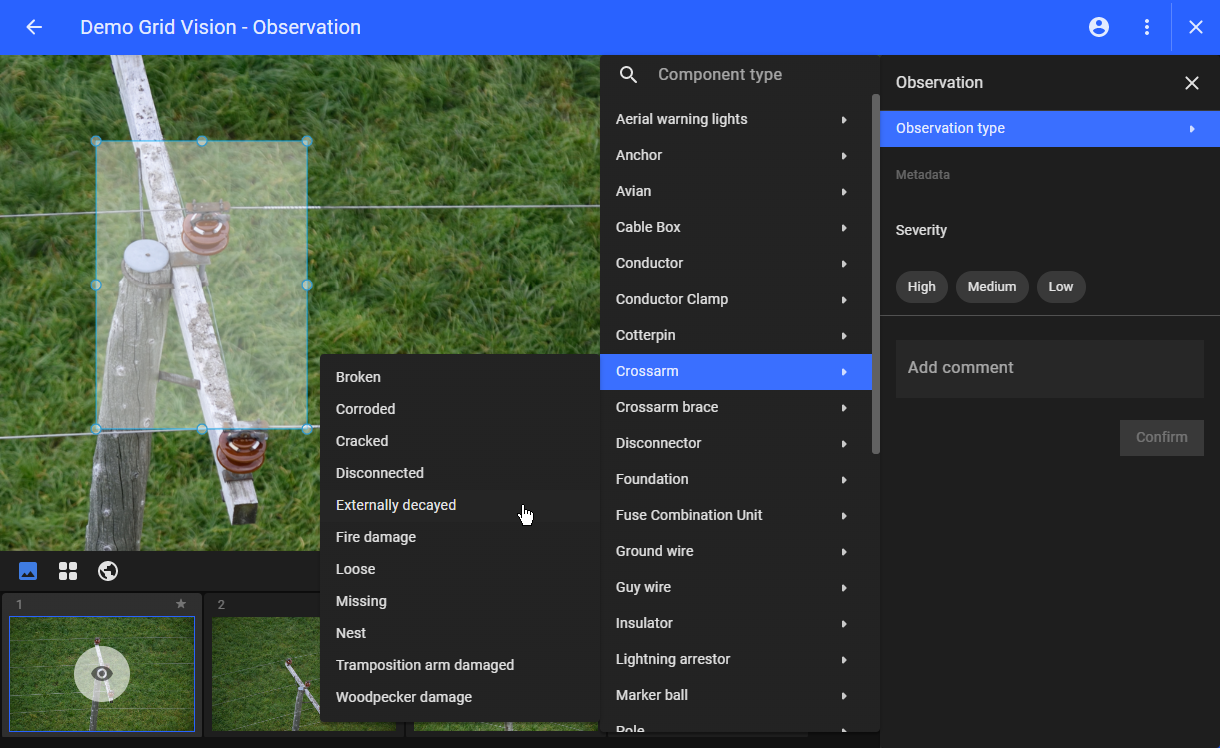
Task: Close the Observation panel
Action: (x=1191, y=83)
